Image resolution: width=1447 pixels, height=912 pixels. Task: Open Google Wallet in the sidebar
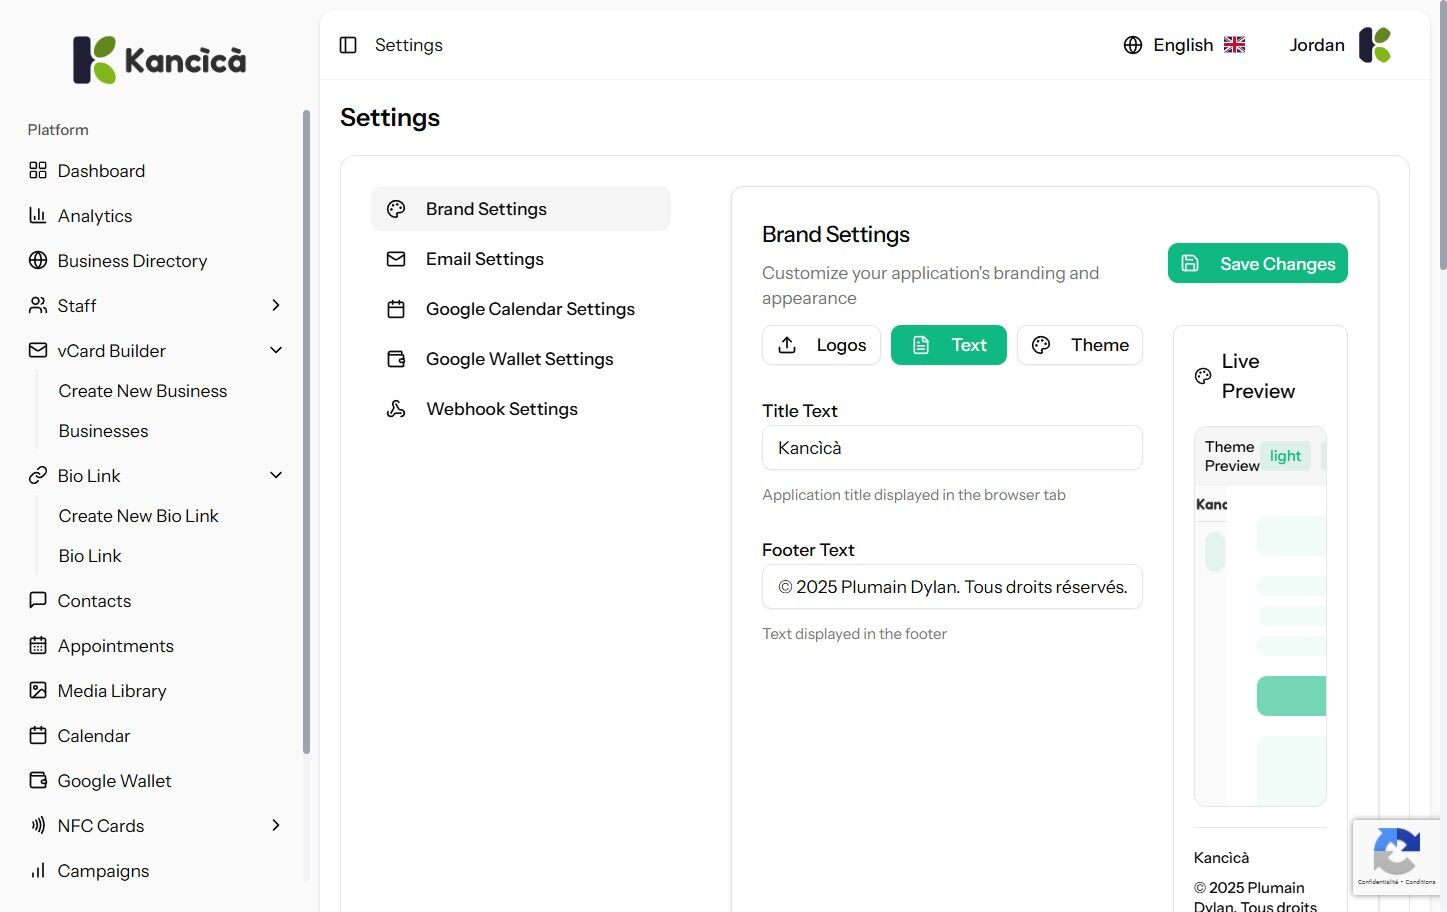tap(114, 781)
